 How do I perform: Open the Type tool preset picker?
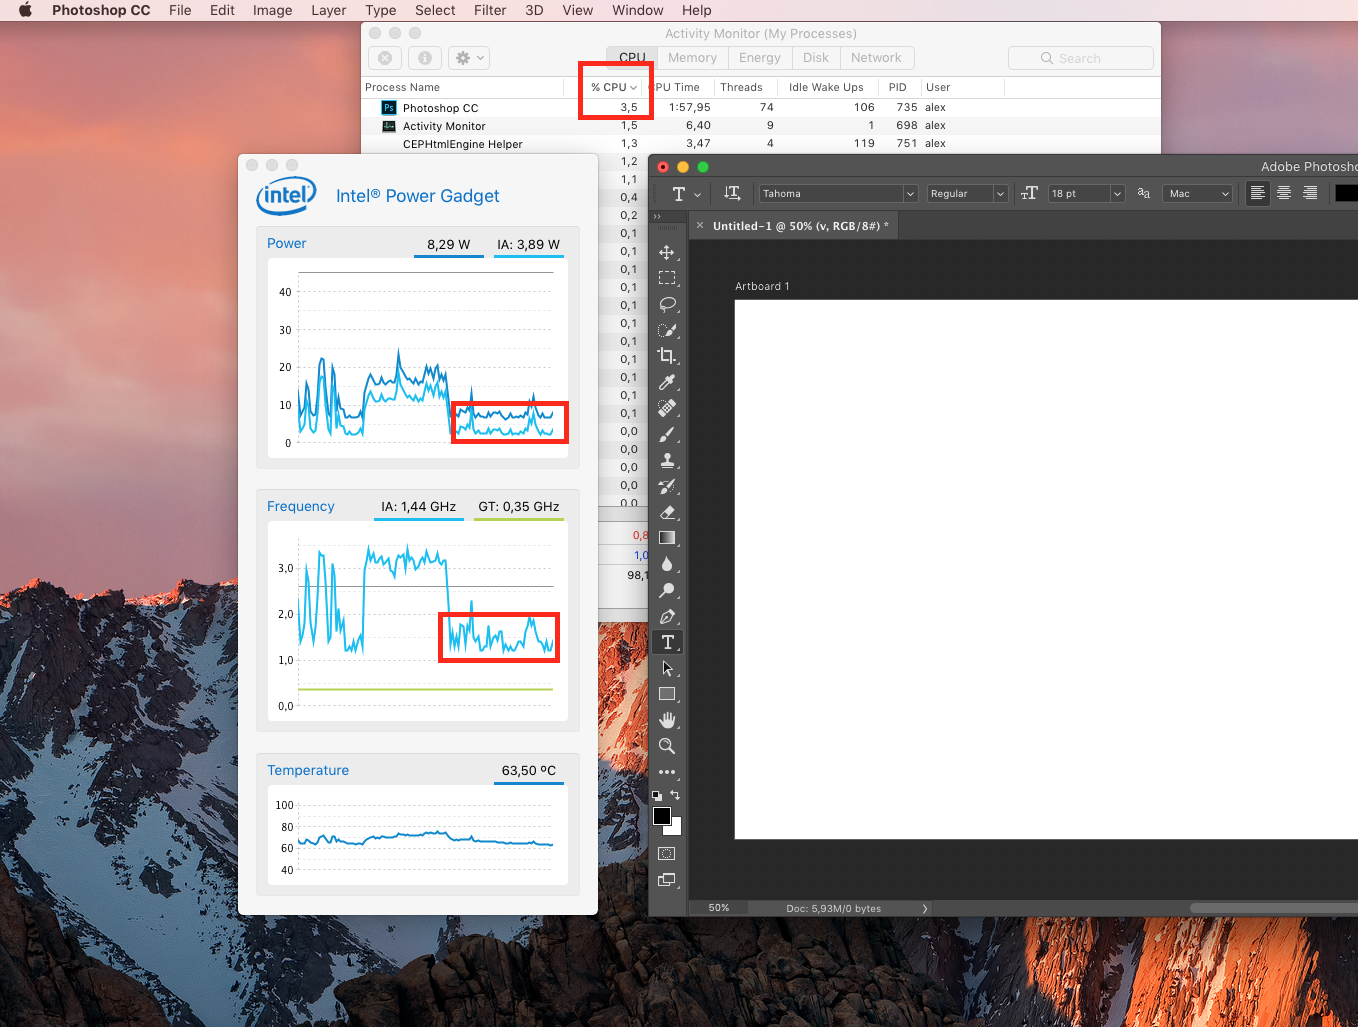click(685, 194)
